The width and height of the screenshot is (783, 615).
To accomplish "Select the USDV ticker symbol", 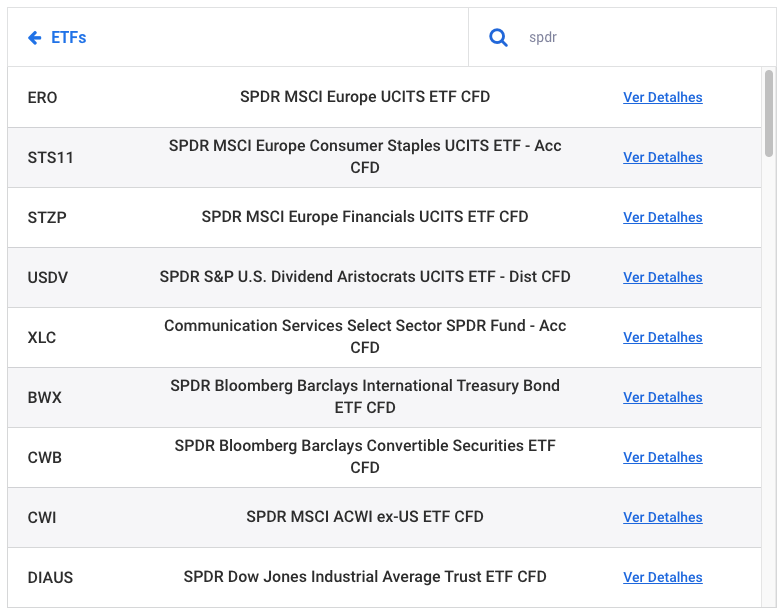I will [x=47, y=278].
